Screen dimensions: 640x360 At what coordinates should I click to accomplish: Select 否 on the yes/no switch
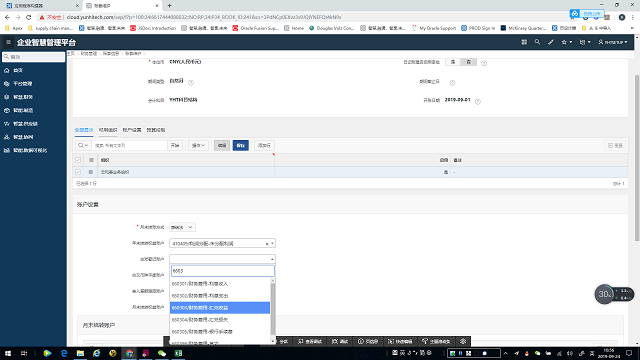tap(468, 62)
